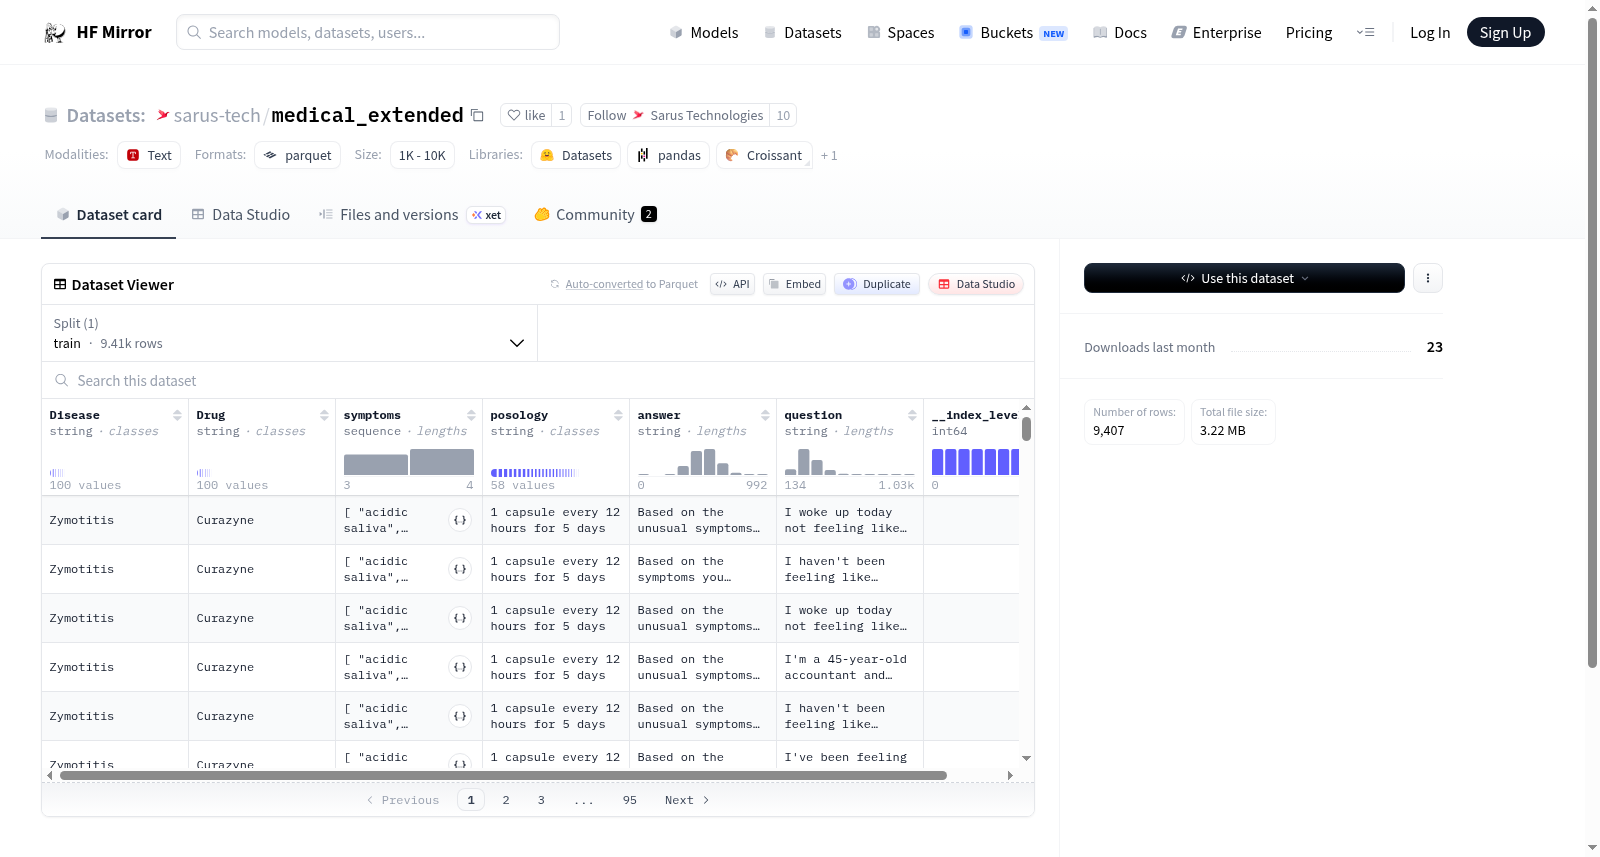Open the Community tab
The image size is (1600, 857).
tap(595, 215)
